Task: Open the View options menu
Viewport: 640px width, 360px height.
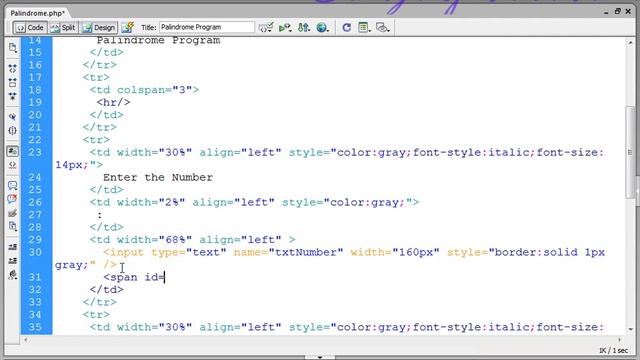Action: point(363,27)
